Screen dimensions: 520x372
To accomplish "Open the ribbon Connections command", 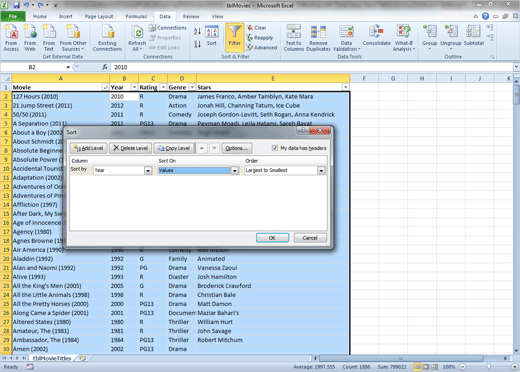I will tap(168, 28).
